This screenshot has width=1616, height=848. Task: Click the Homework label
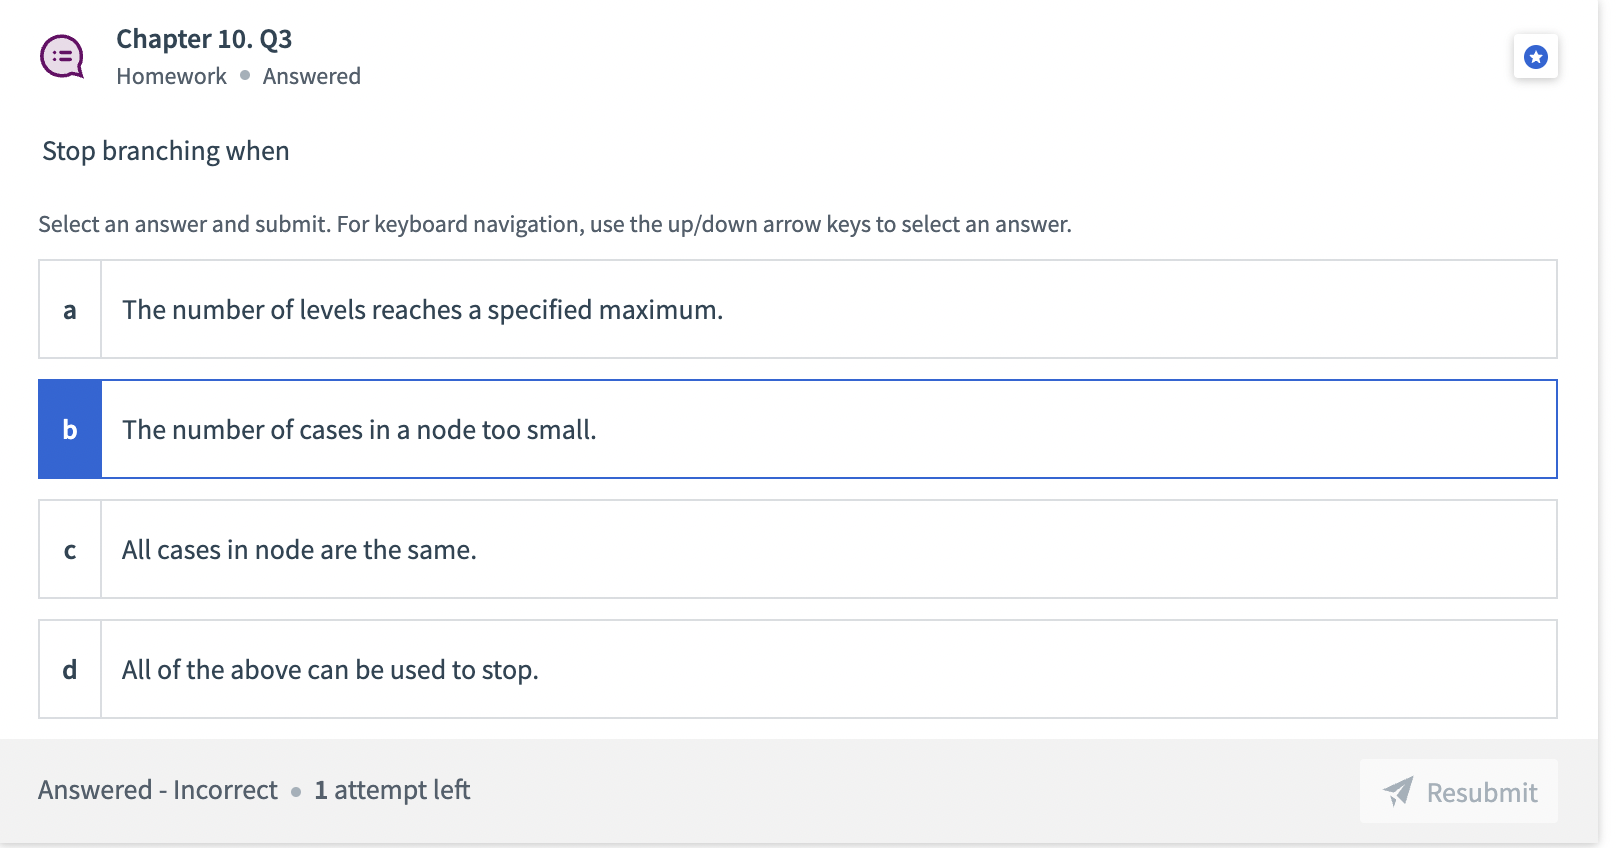(171, 76)
